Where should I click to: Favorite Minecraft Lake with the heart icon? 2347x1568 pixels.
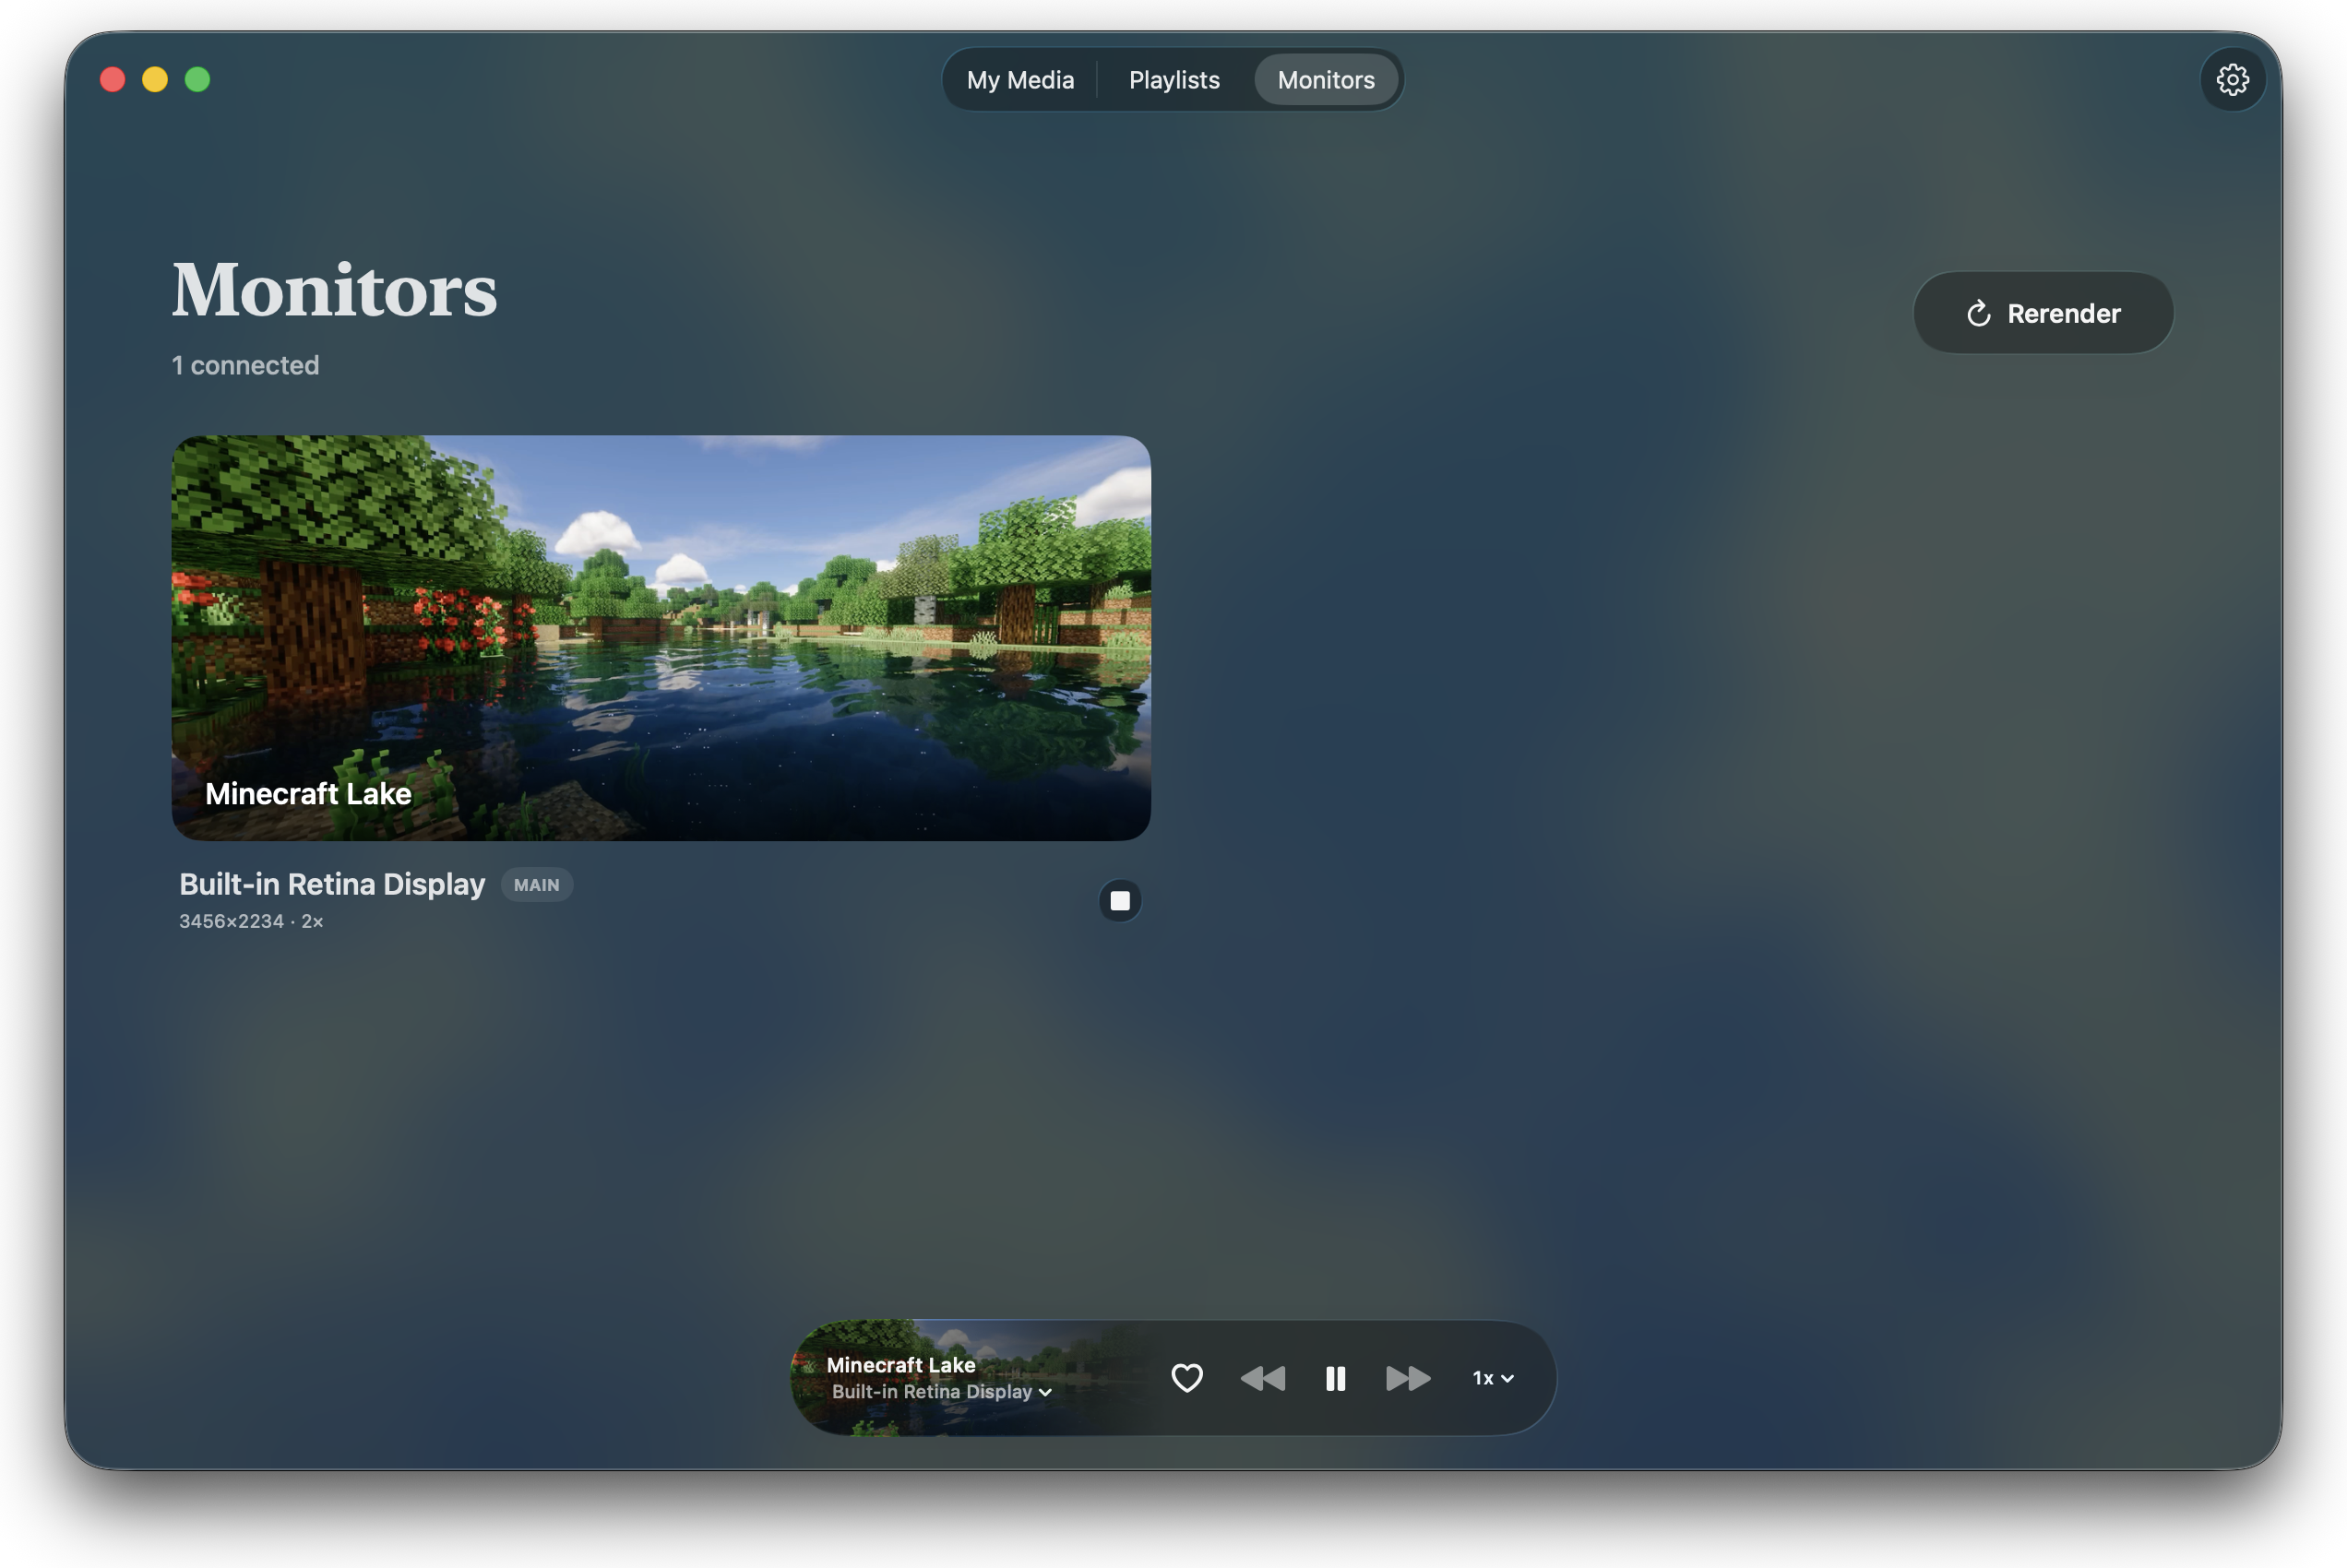coord(1186,1377)
